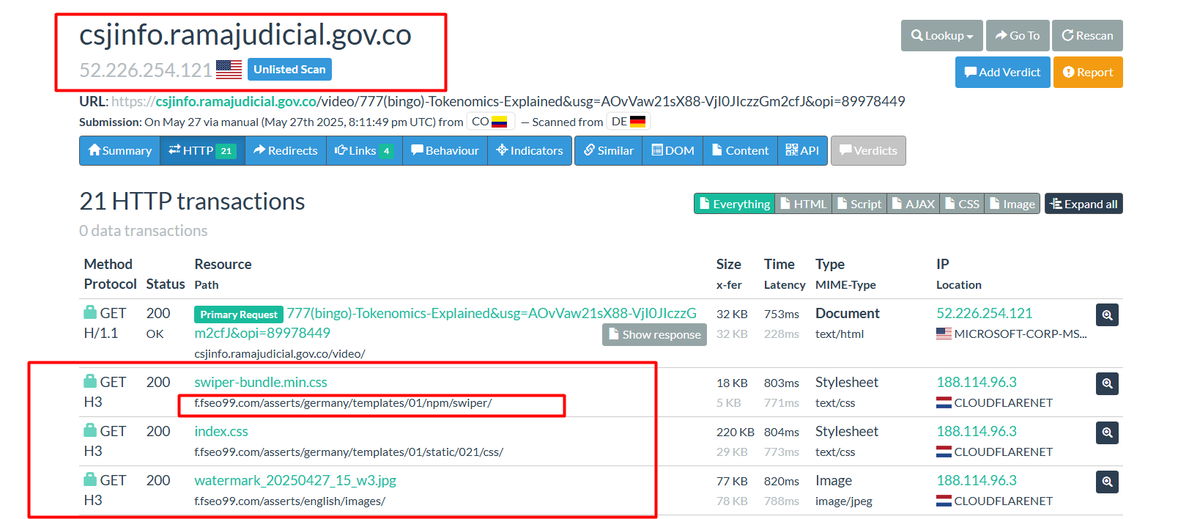The height and width of the screenshot is (519, 1200).
Task: Click the 188.114.96.3 IP in the index.css row
Action: click(976, 431)
